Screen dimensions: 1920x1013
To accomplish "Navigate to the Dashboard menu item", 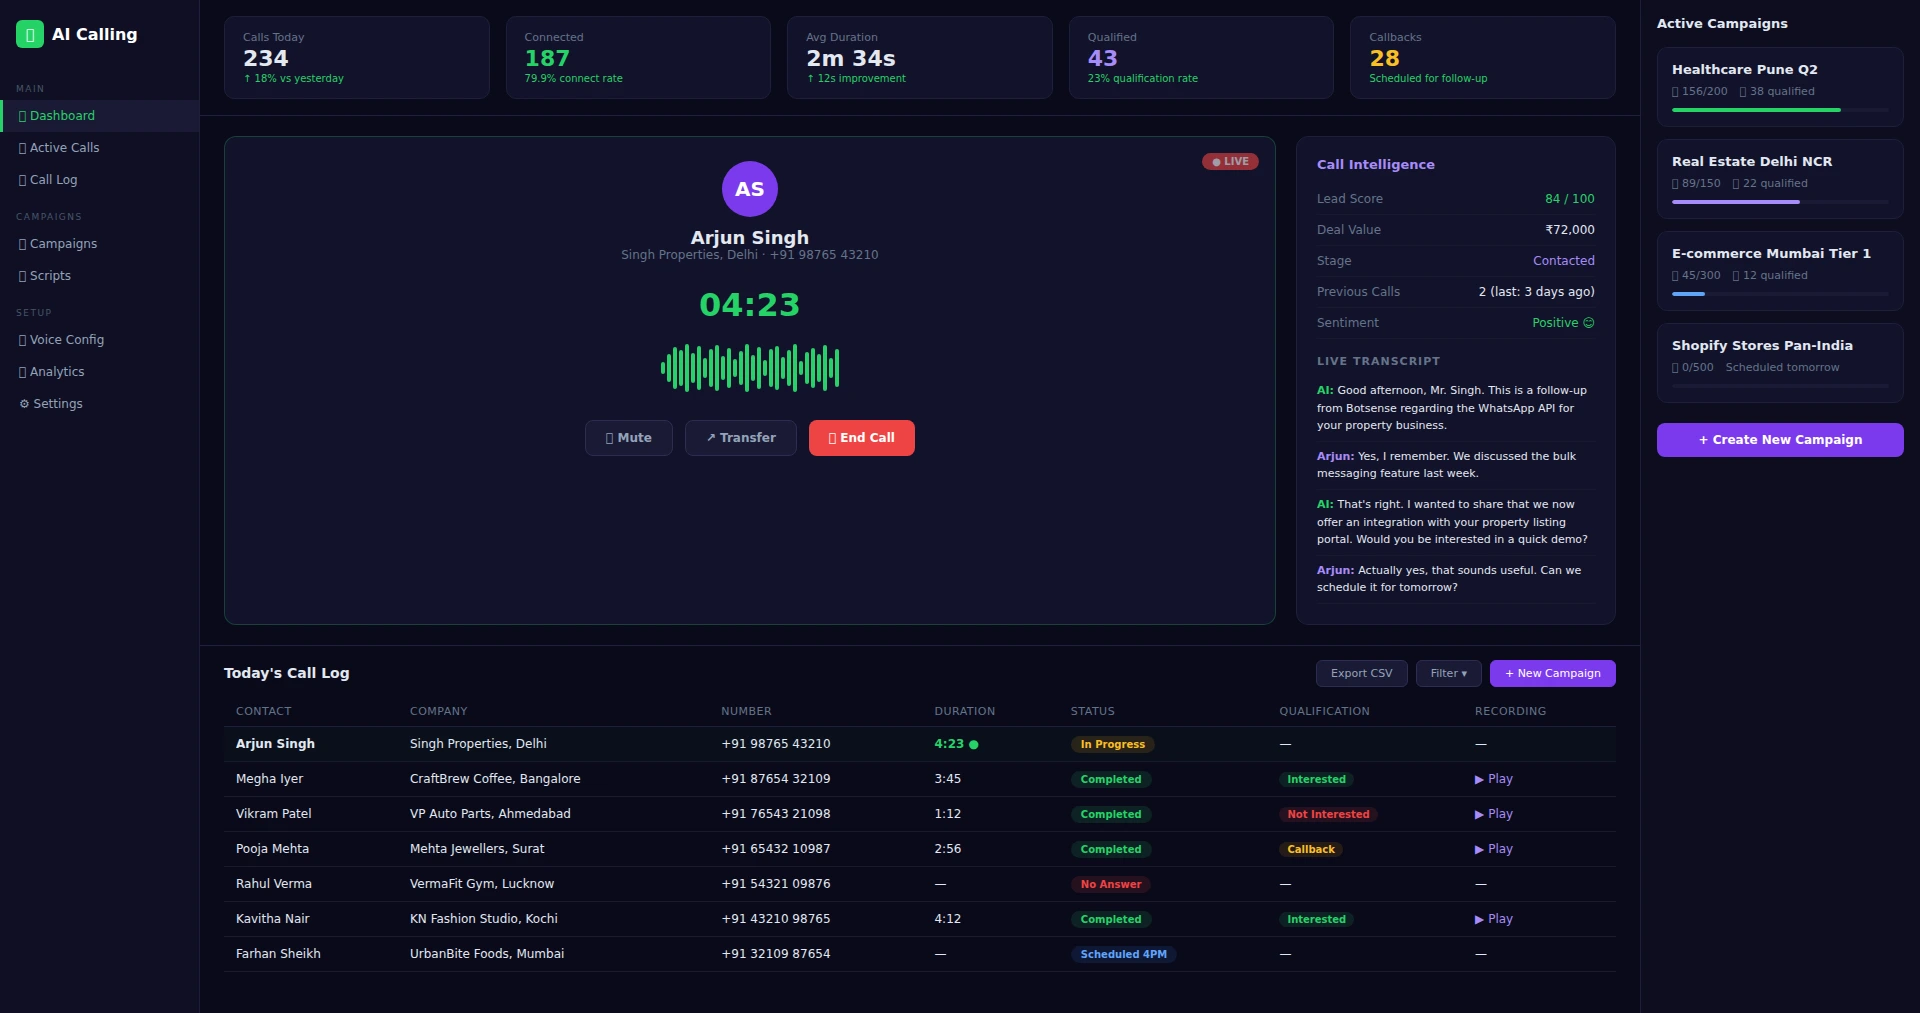I will (64, 116).
